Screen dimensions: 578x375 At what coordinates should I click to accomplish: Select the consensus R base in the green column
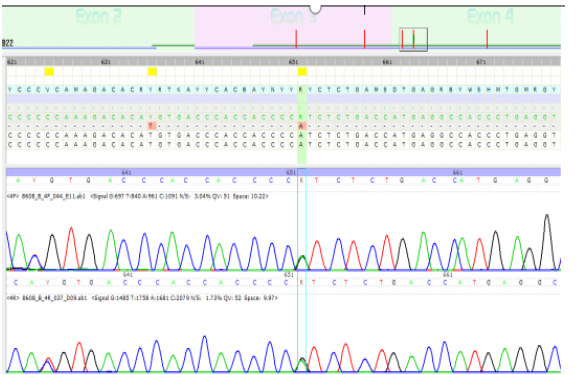pyautogui.click(x=302, y=90)
